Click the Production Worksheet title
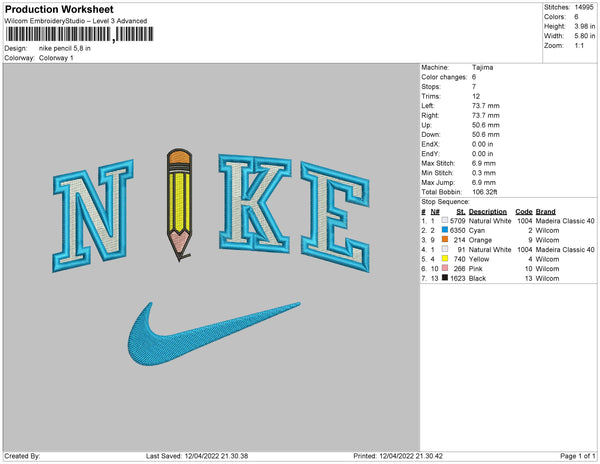This screenshot has width=600, height=464. pos(59,9)
